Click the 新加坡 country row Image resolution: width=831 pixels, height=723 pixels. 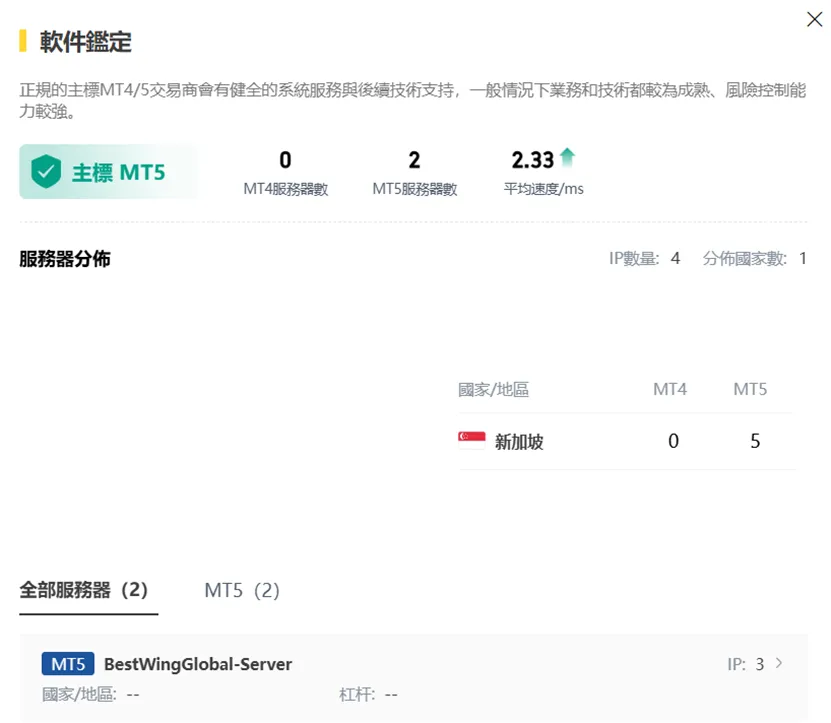click(x=627, y=441)
